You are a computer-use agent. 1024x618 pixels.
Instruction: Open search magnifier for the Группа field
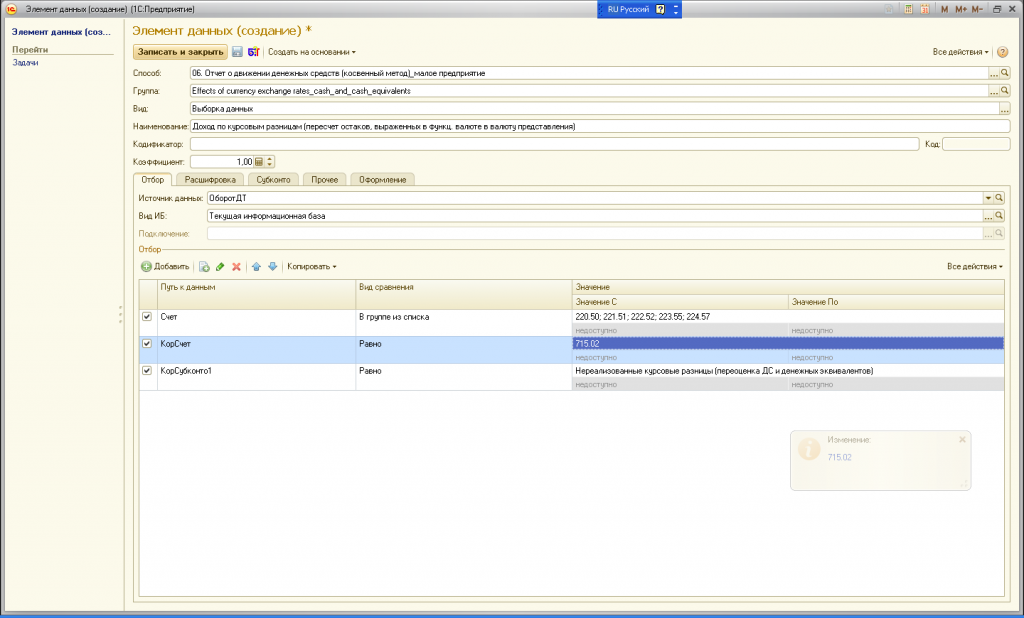point(1005,91)
